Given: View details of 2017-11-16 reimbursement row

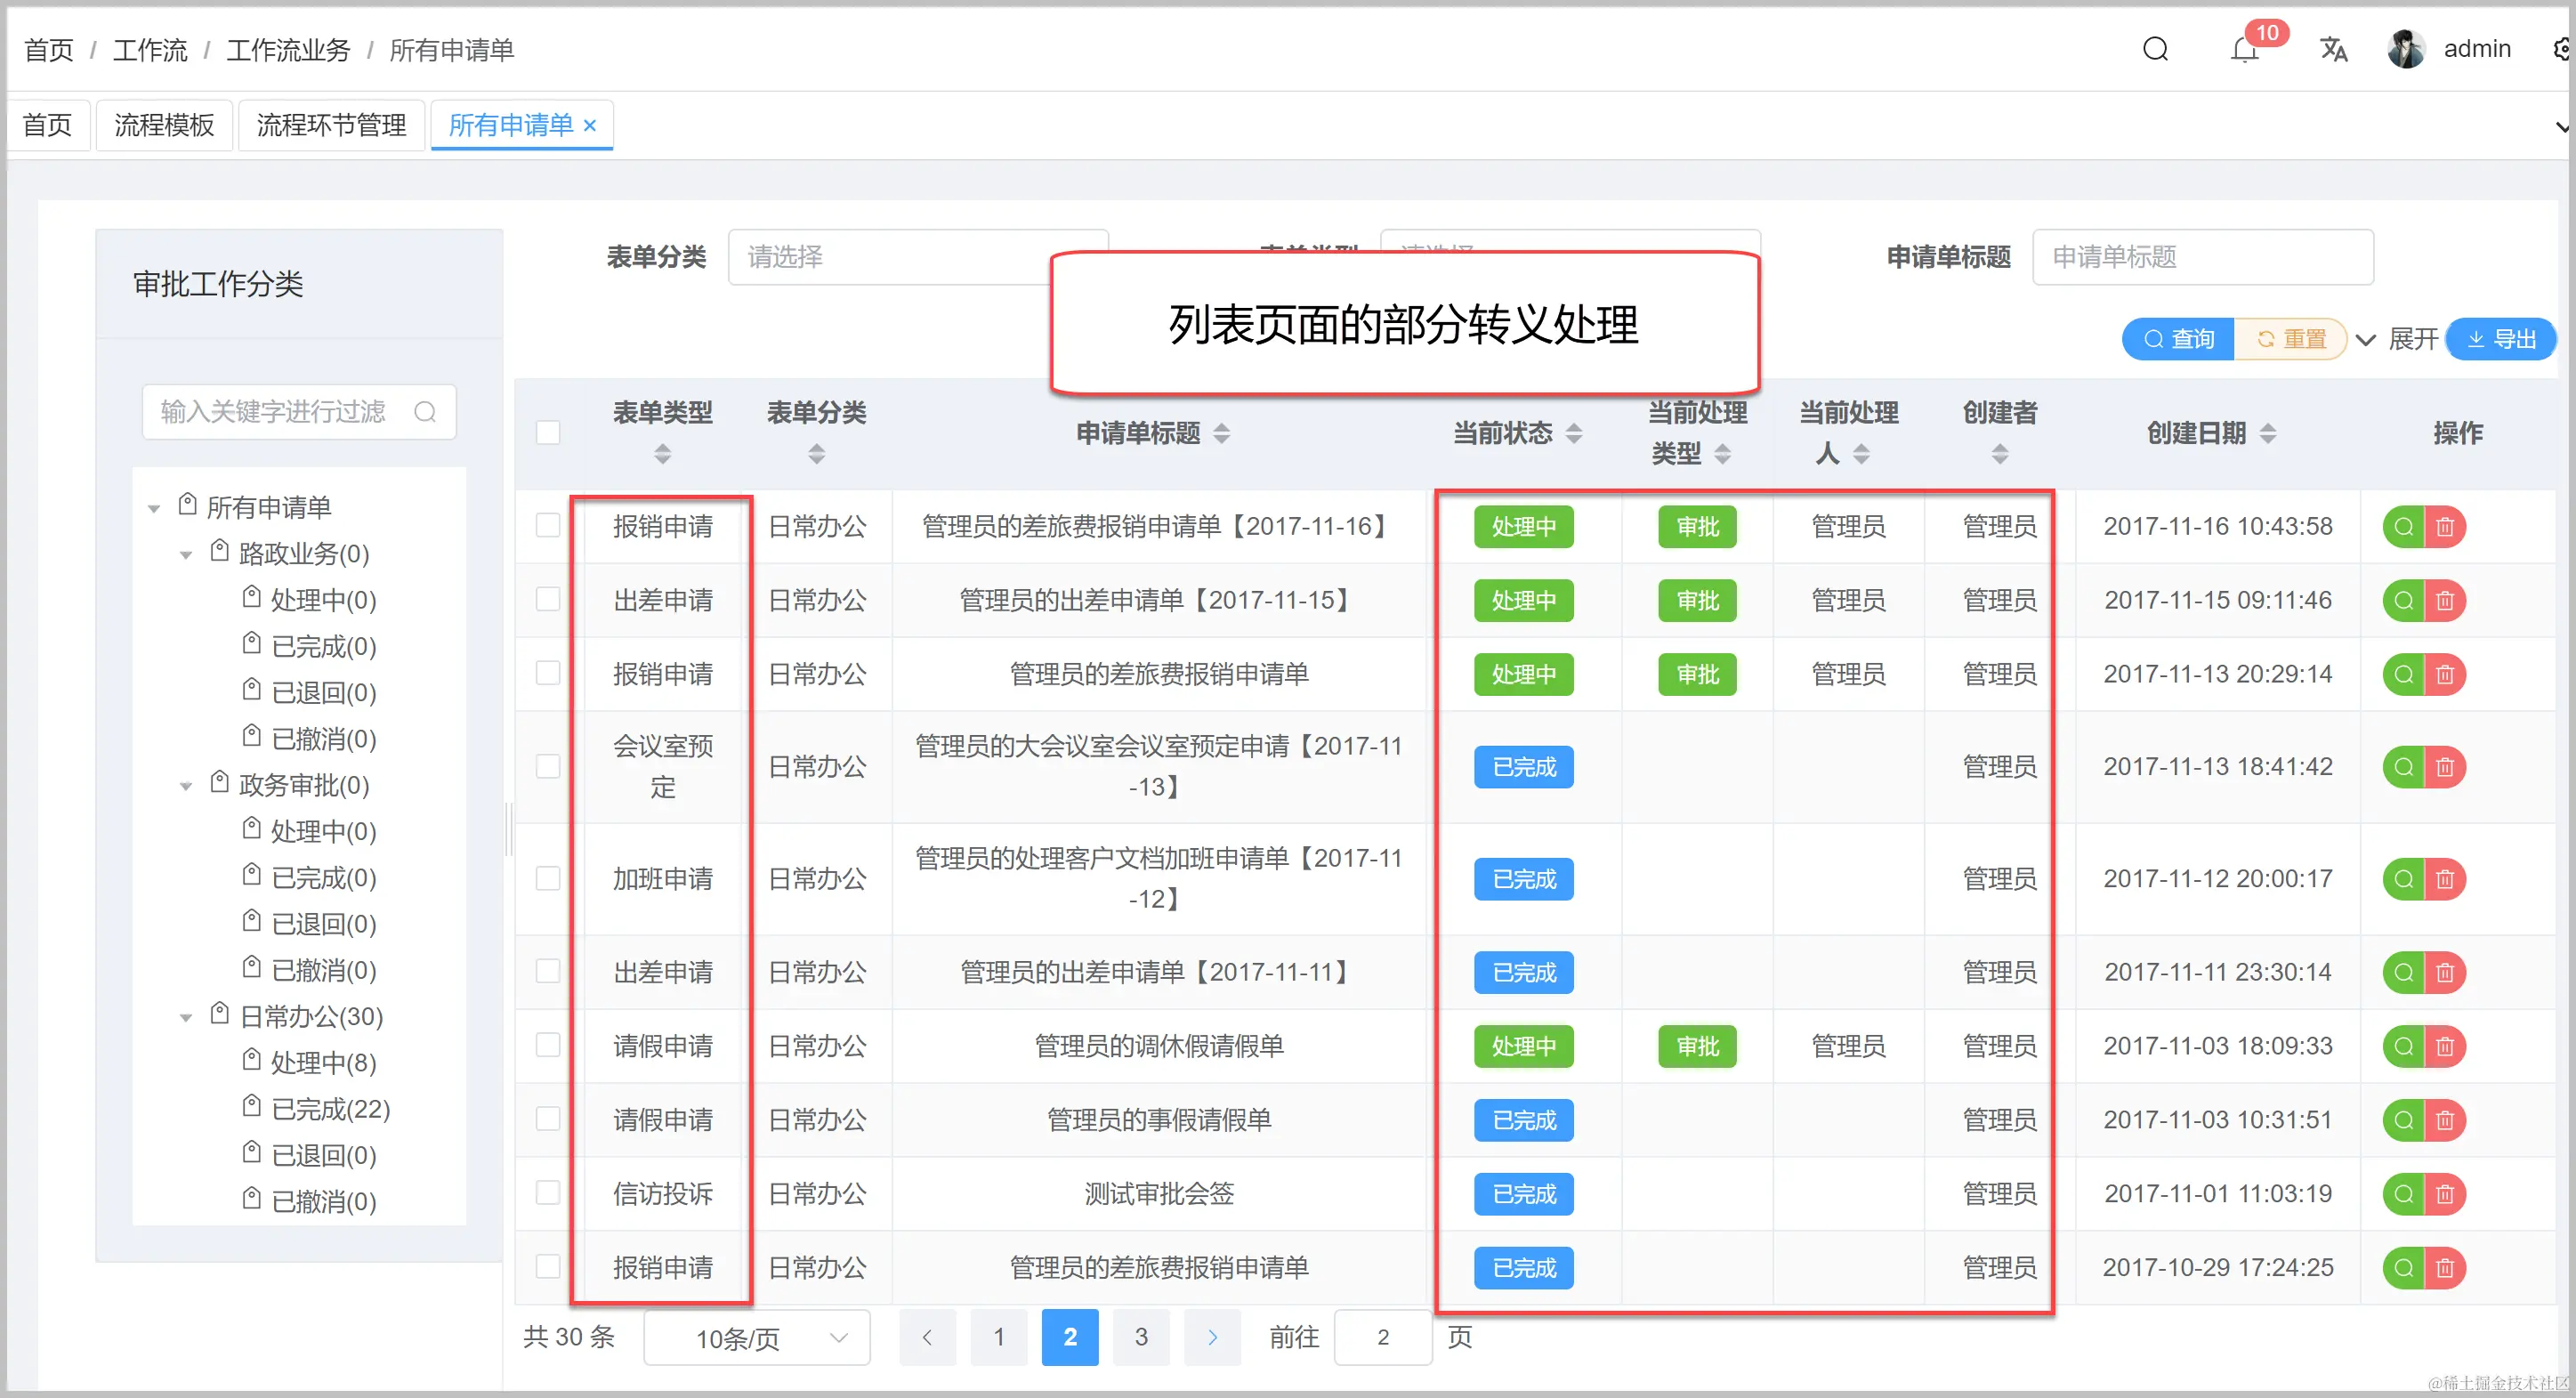Looking at the screenshot, I should tap(2403, 527).
